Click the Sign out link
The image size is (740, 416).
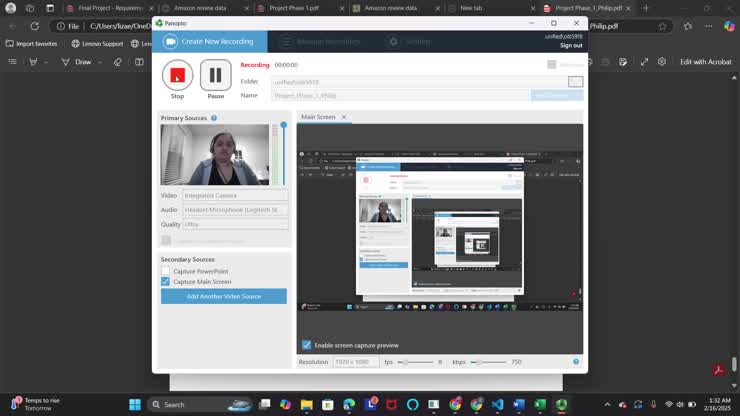coord(570,45)
